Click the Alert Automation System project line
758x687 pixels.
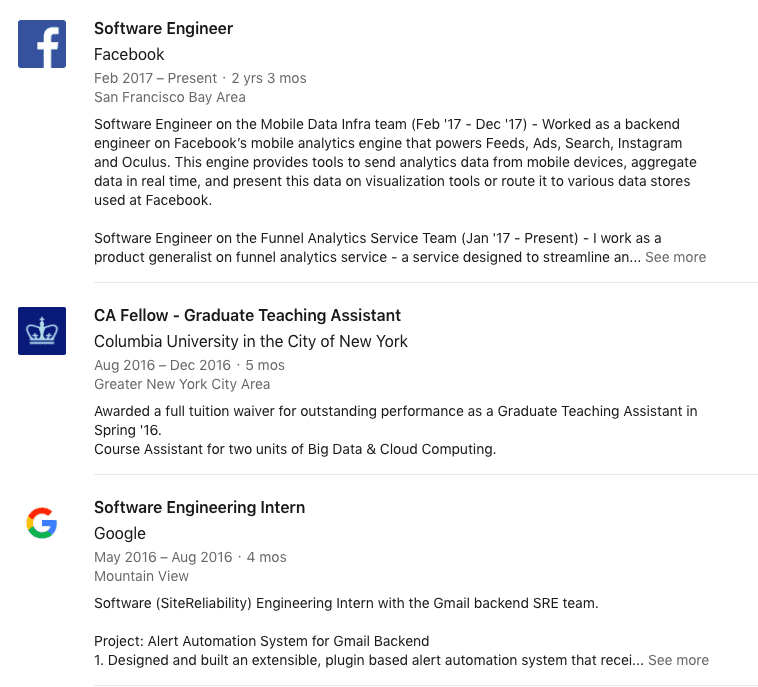pyautogui.click(x=262, y=642)
